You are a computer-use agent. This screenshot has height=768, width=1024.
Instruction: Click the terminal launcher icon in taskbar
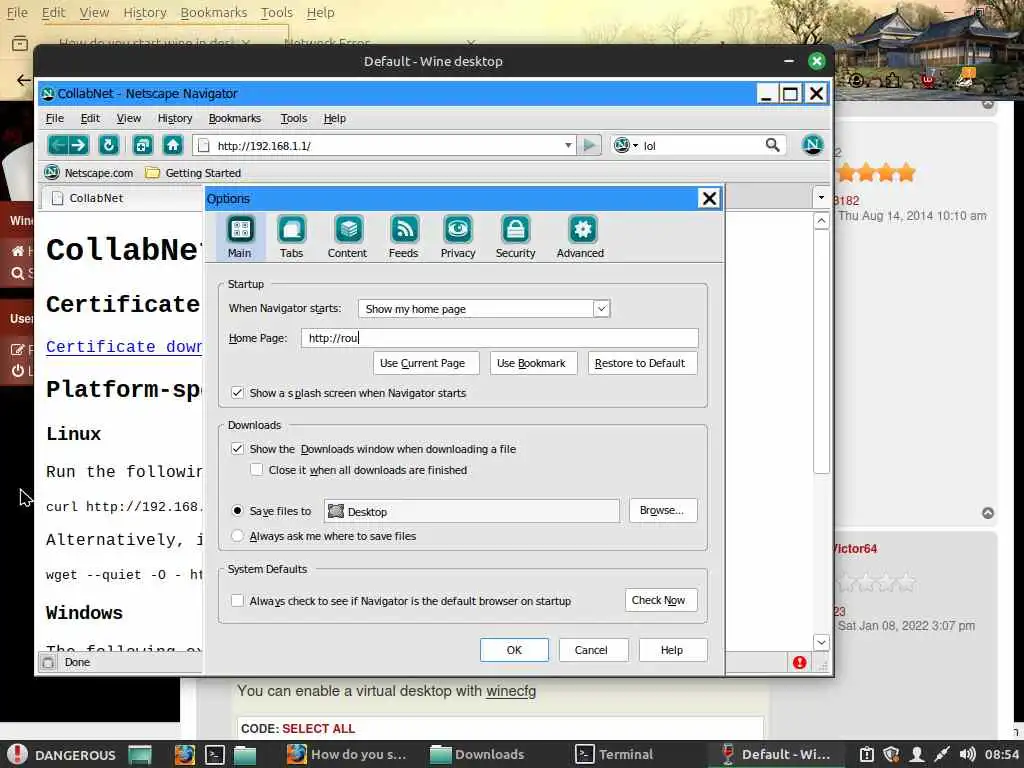tap(215, 755)
